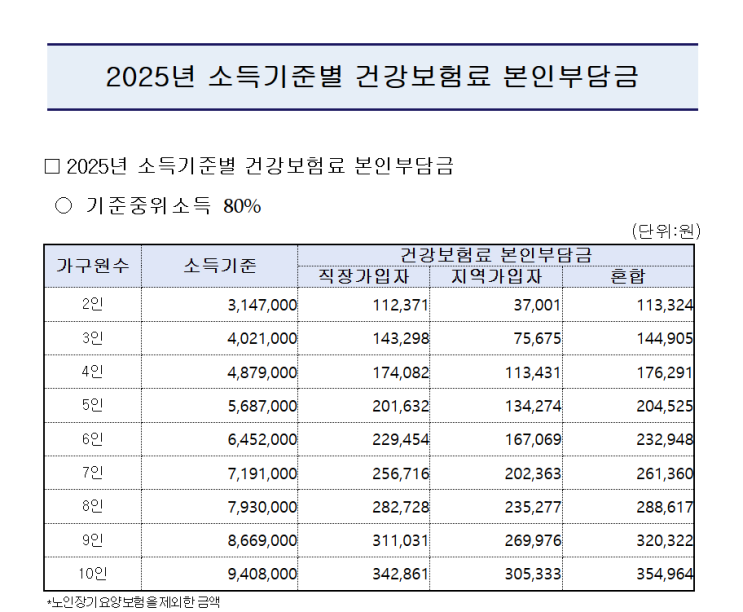Click cell value 354,964
This screenshot has height=612, width=743.
pos(665,574)
